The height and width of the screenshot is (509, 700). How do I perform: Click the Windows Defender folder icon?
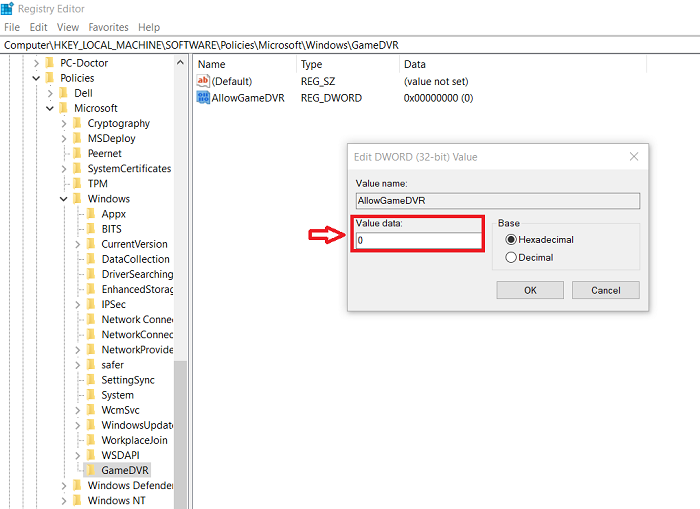[77, 485]
